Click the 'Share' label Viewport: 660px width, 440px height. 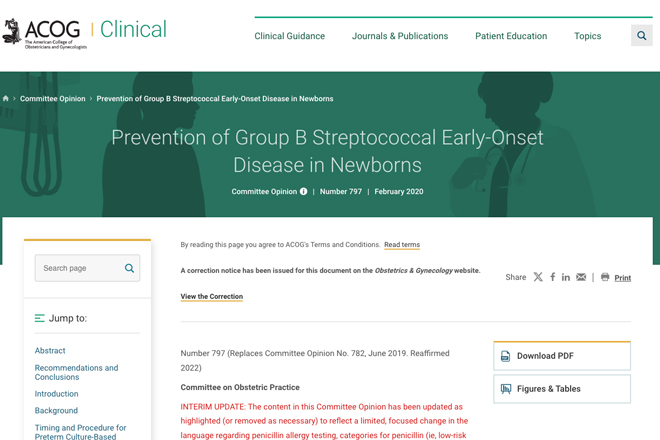click(x=516, y=277)
